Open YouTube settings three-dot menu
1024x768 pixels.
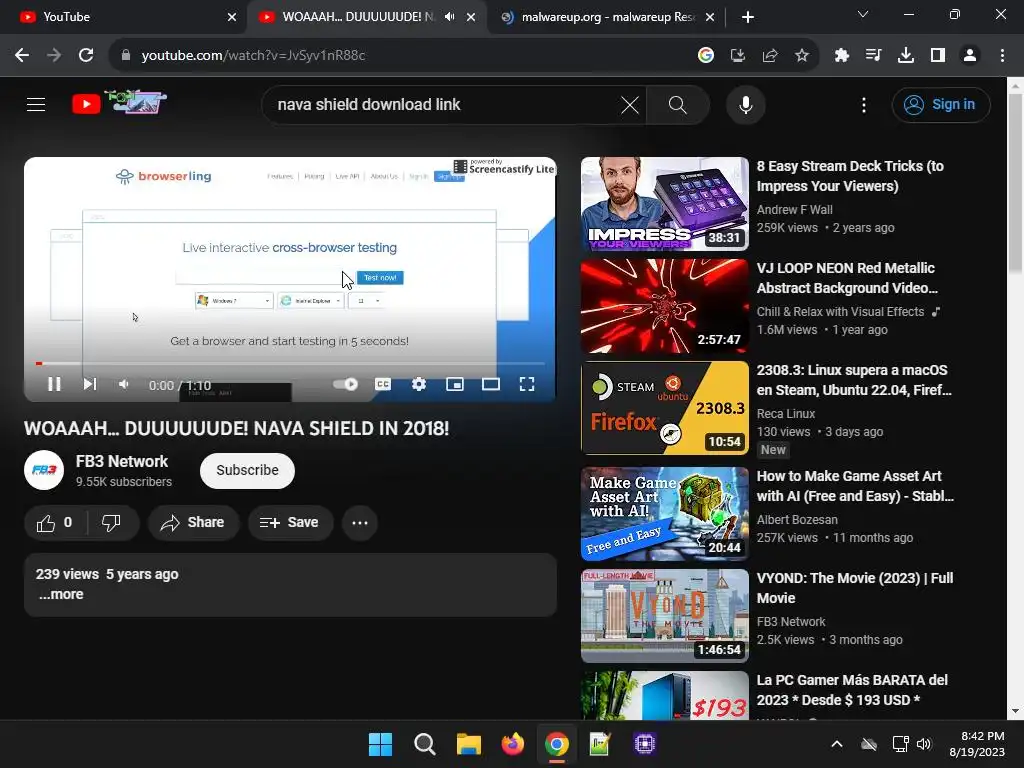863,104
